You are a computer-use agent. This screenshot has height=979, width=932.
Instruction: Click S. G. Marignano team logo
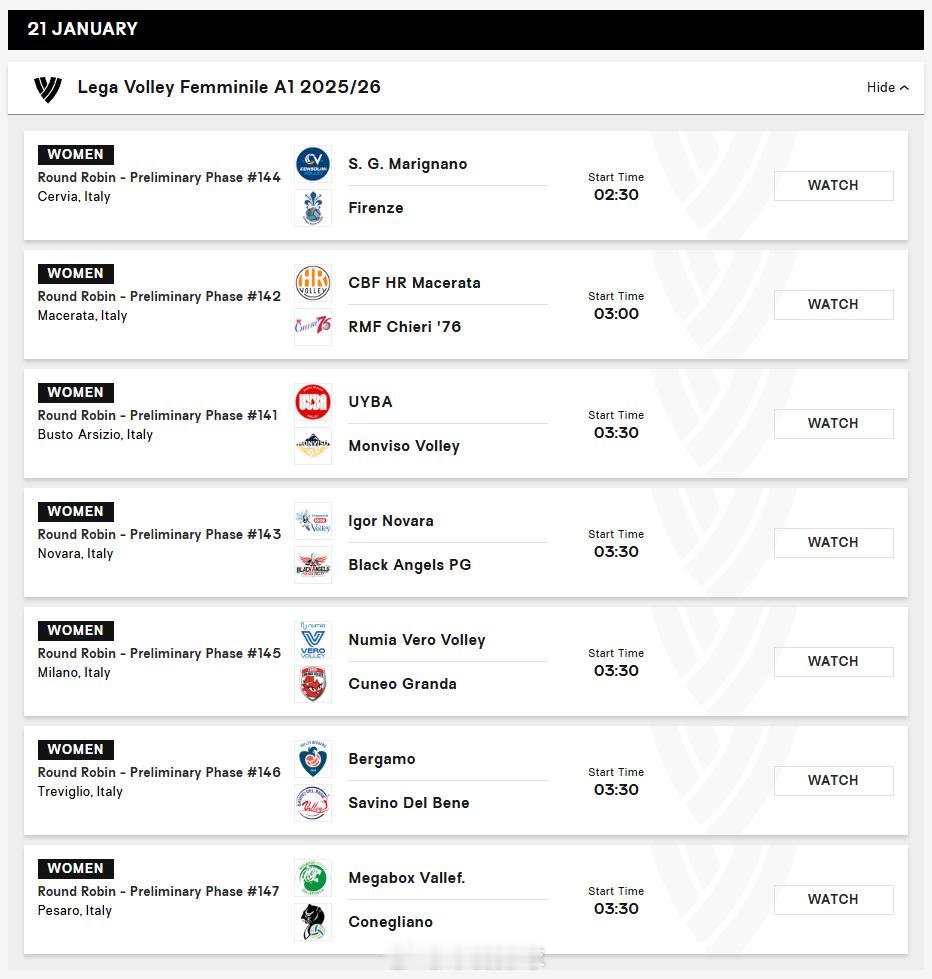313,164
